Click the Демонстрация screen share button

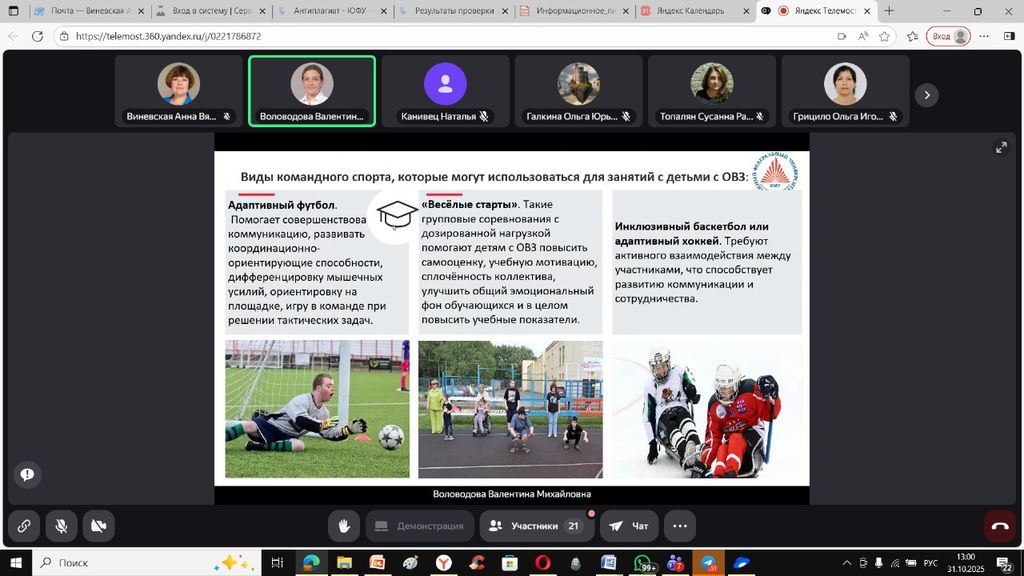pos(419,526)
